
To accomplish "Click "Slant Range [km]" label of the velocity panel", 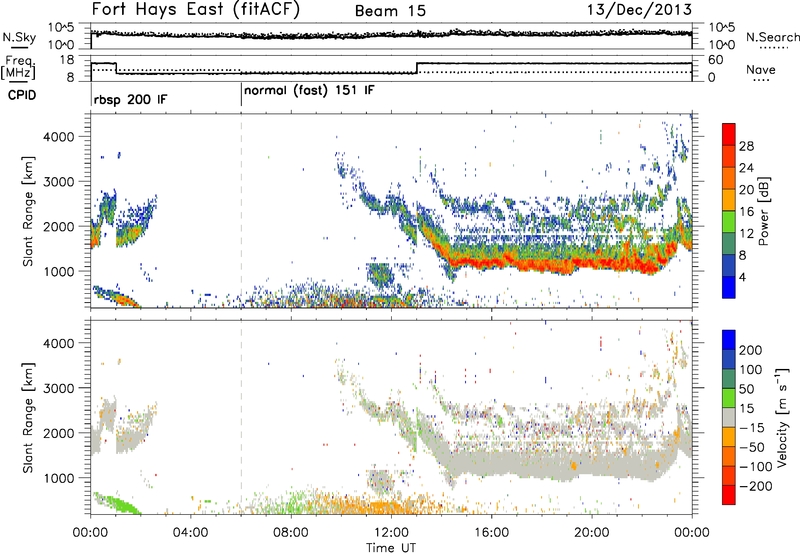I will (28, 418).
